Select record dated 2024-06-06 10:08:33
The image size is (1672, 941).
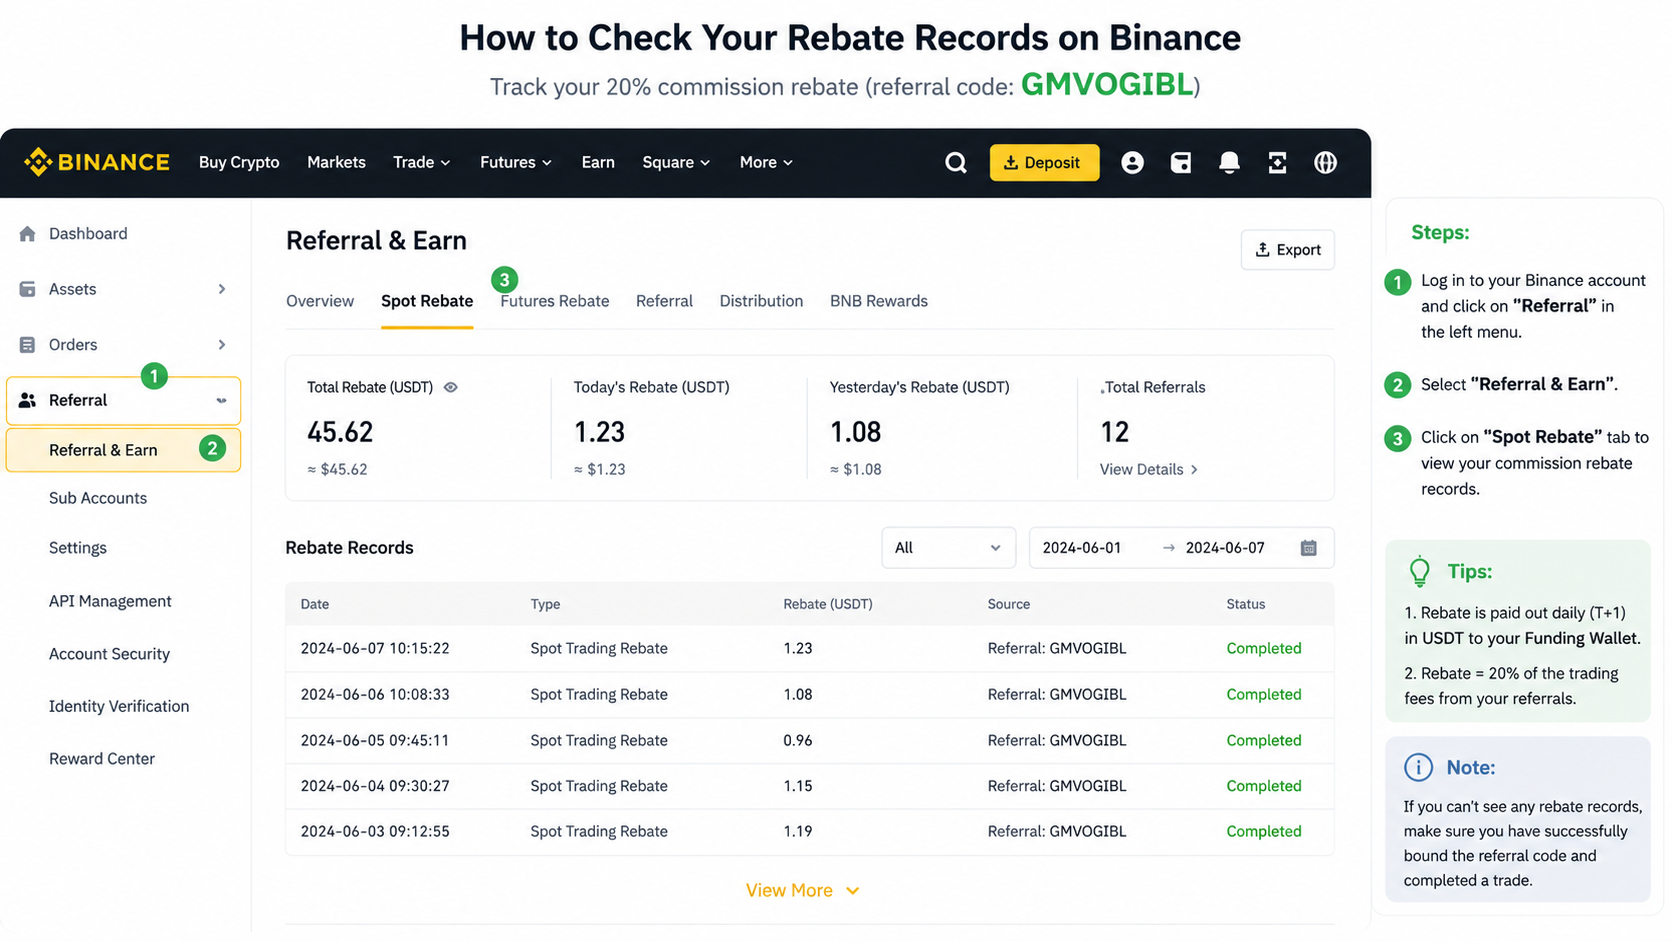tap(809, 694)
